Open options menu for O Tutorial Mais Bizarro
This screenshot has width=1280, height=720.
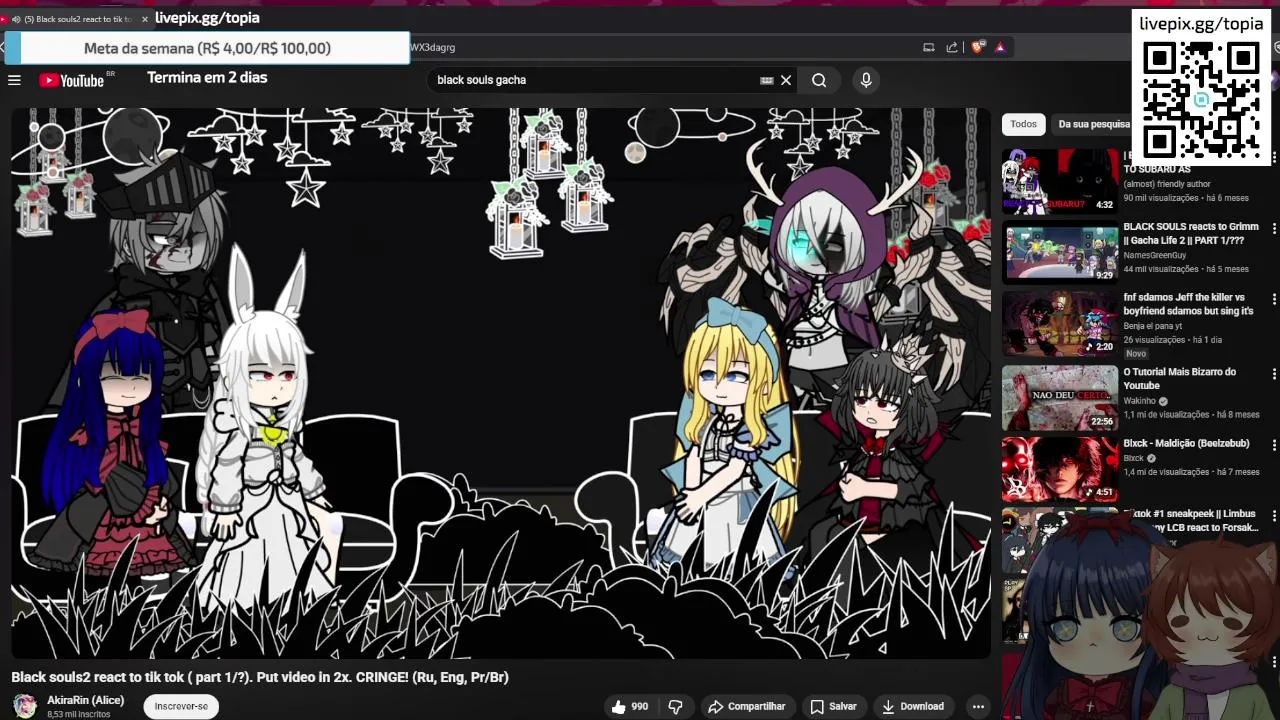pos(1274,374)
